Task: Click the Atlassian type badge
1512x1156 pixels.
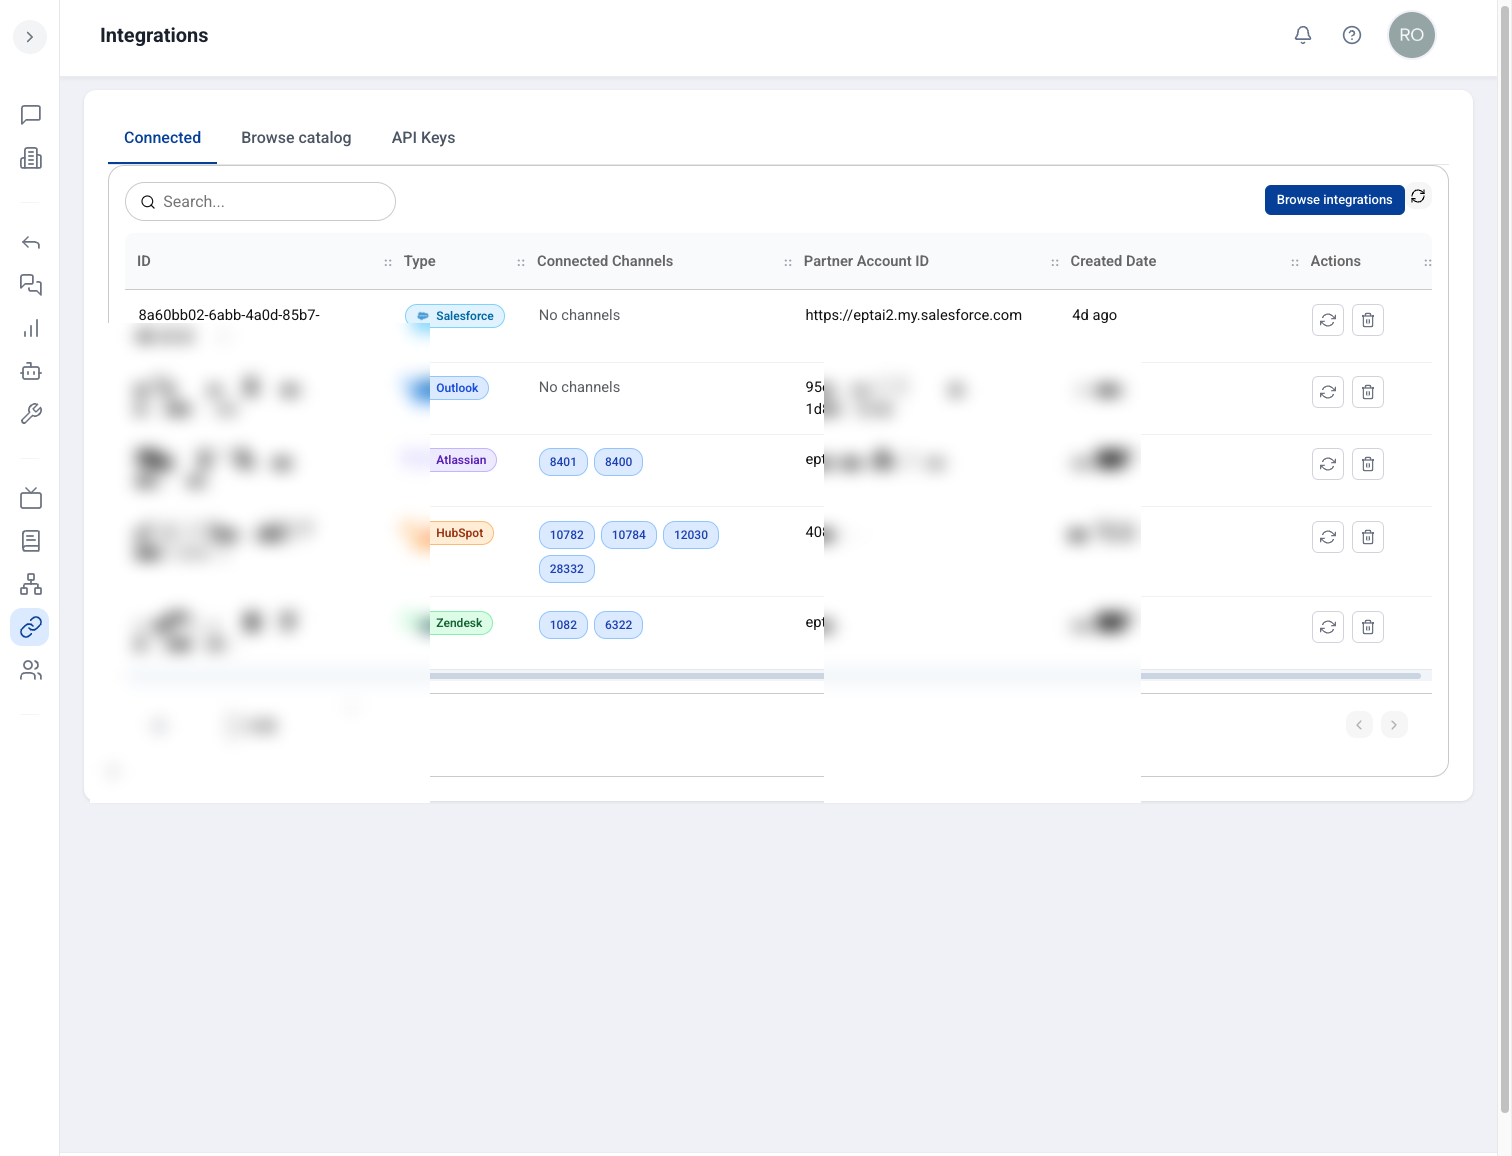Action: click(451, 460)
